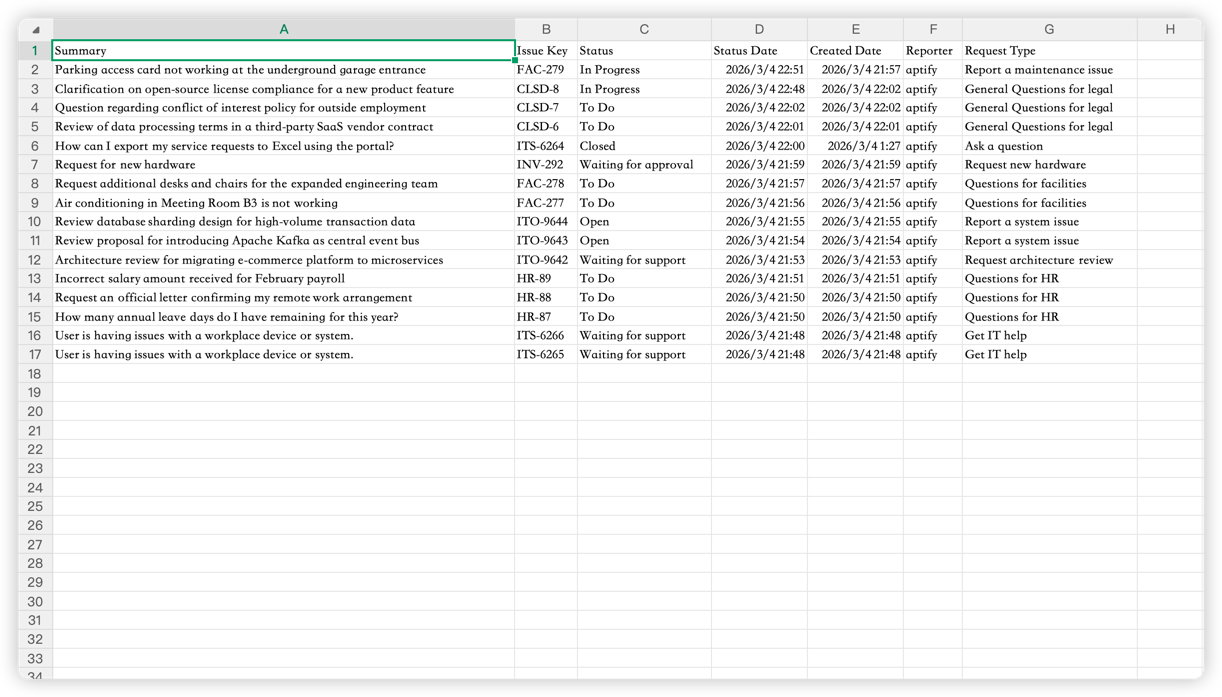Select the Closed status cell for ITS-6264
The height and width of the screenshot is (697, 1222).
(643, 145)
